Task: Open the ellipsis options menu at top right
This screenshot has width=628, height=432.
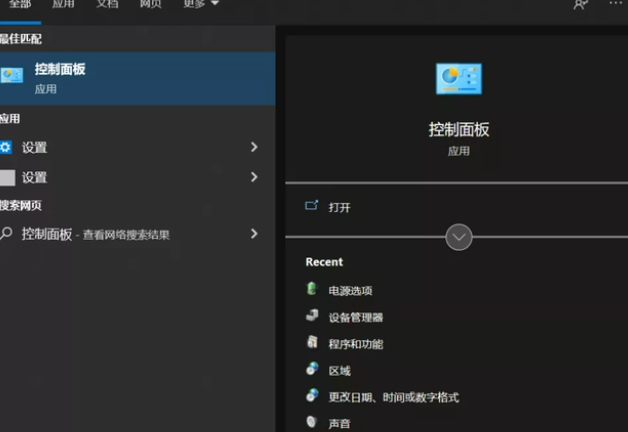Action: 615,5
